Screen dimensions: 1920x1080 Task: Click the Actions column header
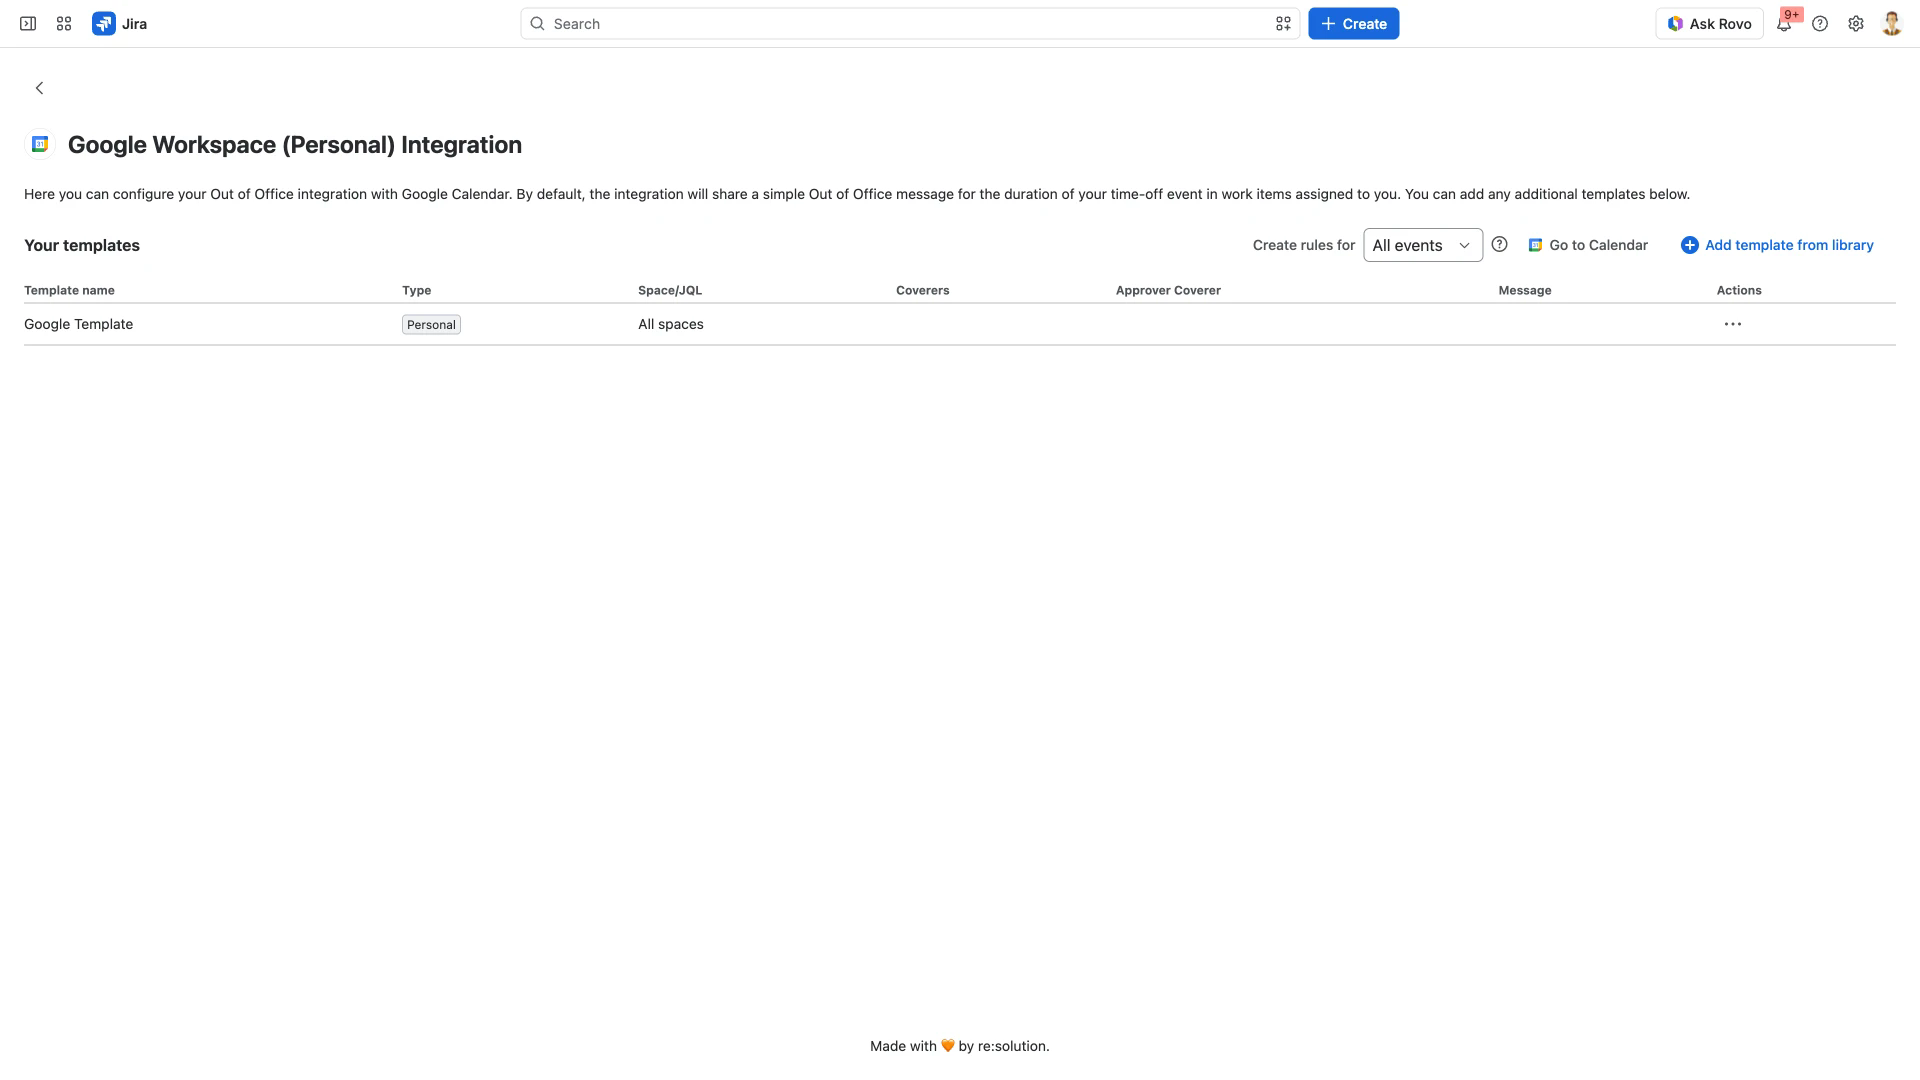coord(1739,290)
